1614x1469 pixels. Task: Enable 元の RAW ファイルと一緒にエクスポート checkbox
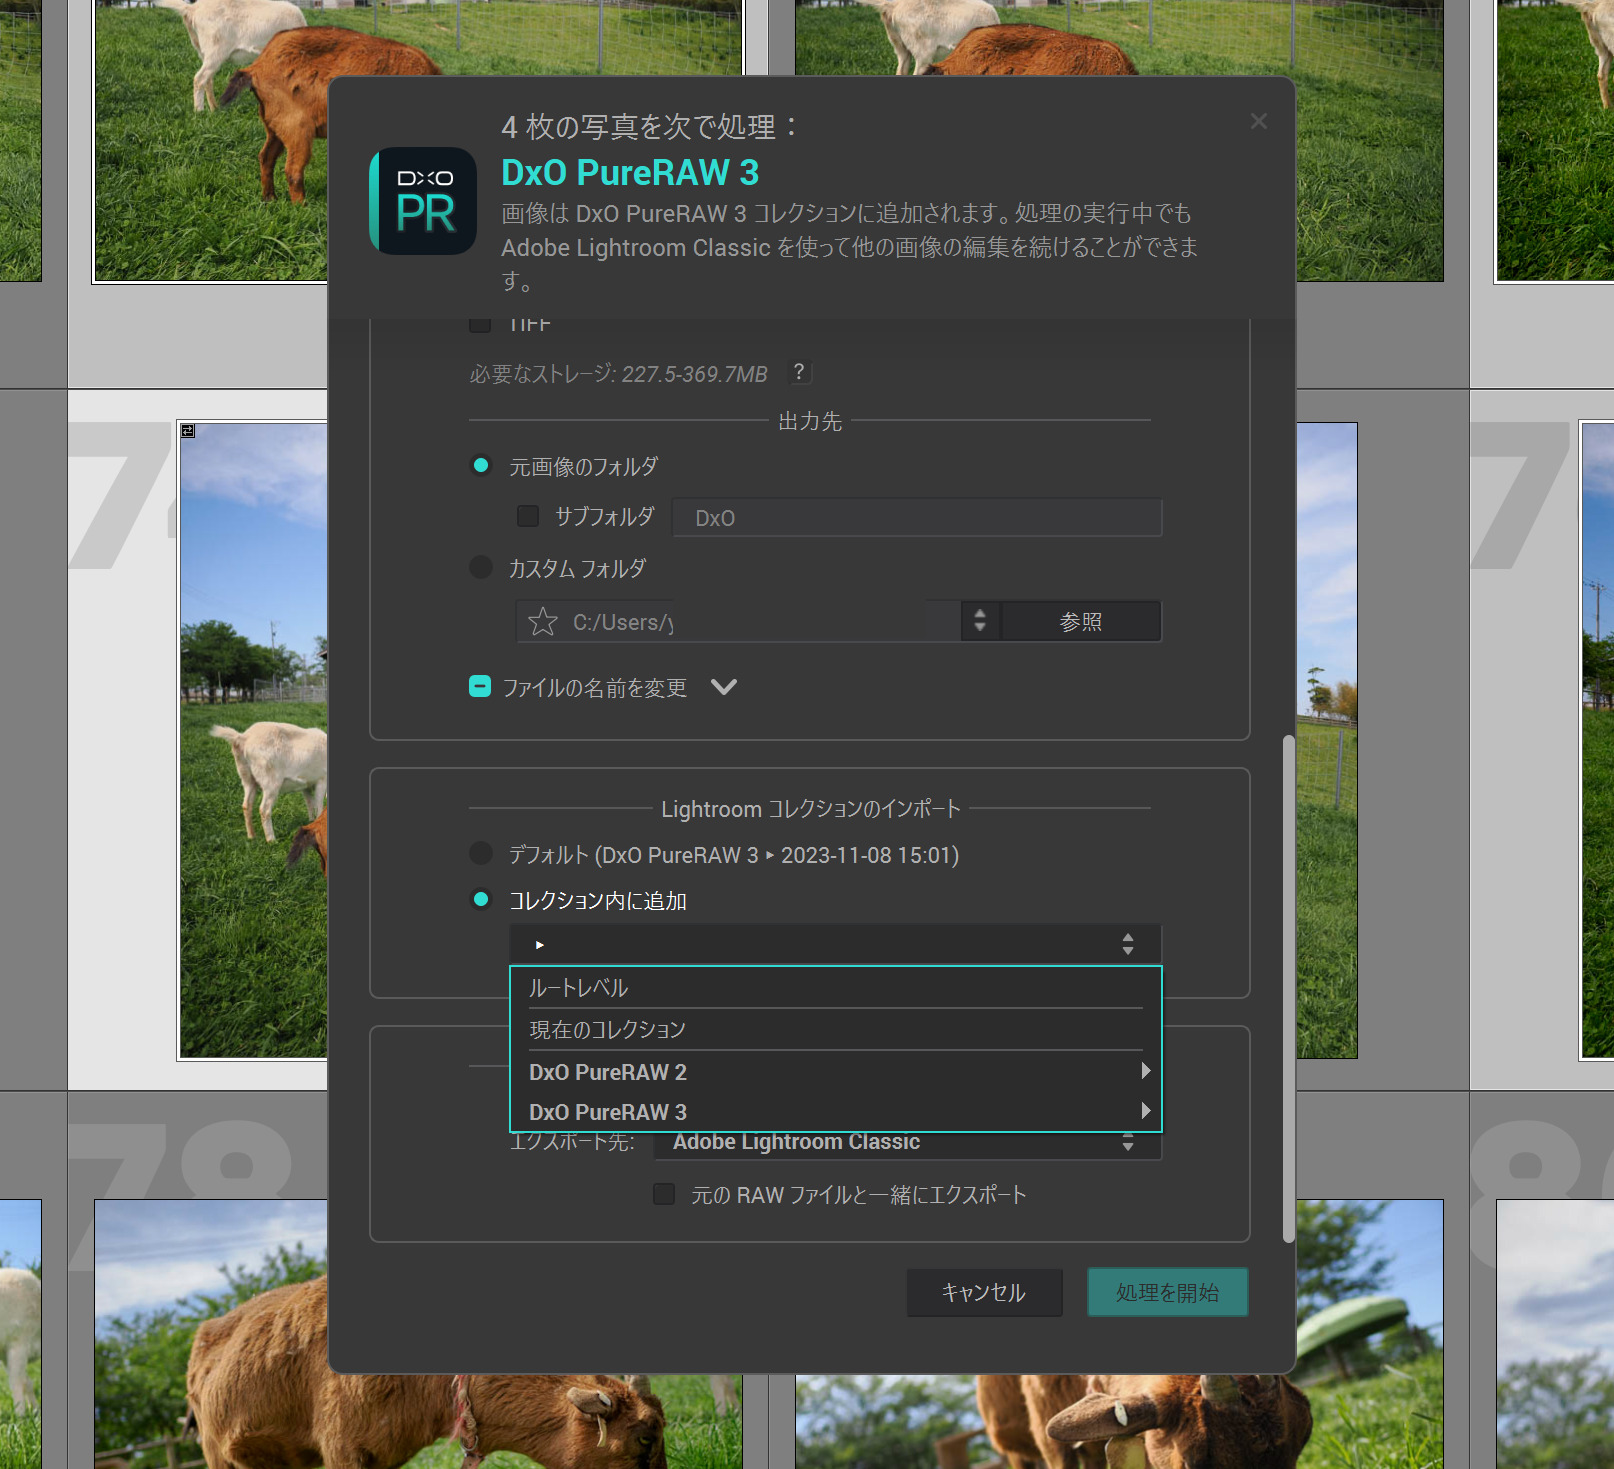pos(664,1194)
